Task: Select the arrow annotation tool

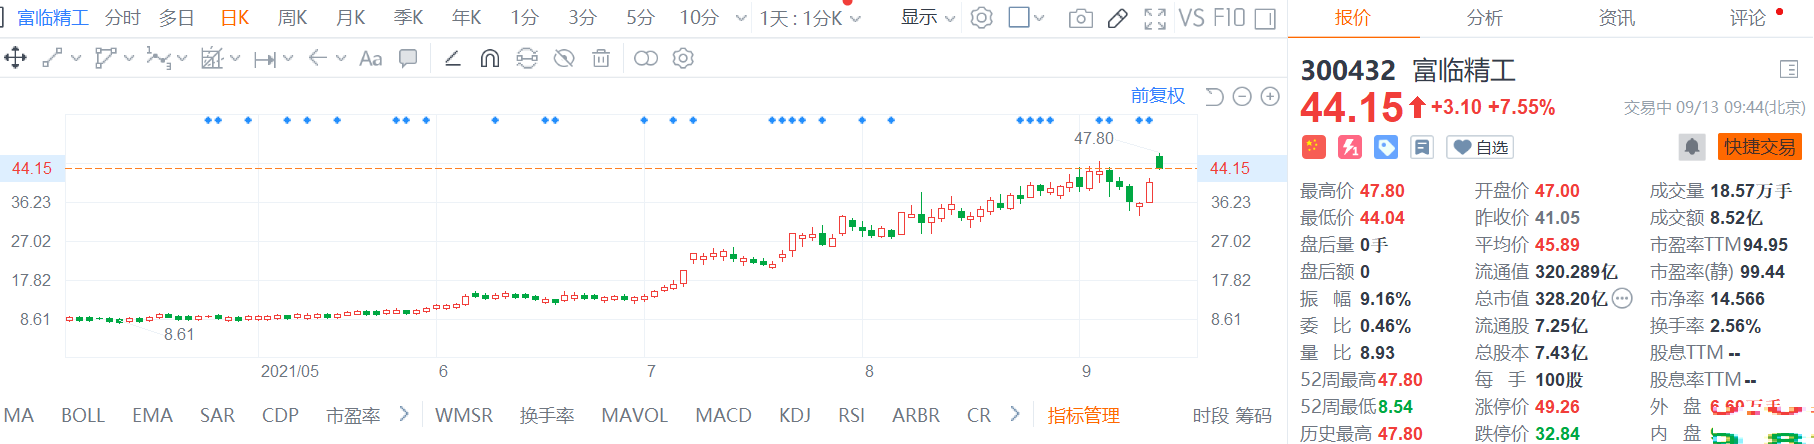Action: pyautogui.click(x=318, y=58)
